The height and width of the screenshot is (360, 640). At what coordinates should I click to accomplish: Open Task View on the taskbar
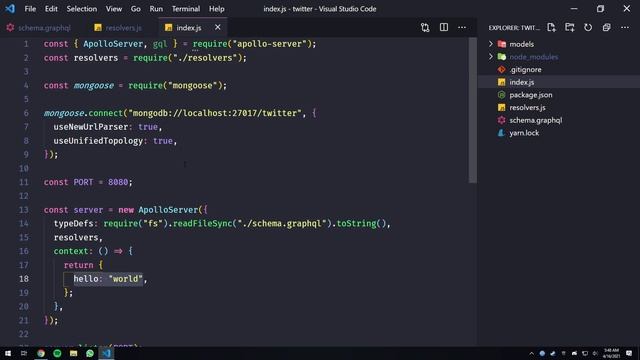point(24,353)
